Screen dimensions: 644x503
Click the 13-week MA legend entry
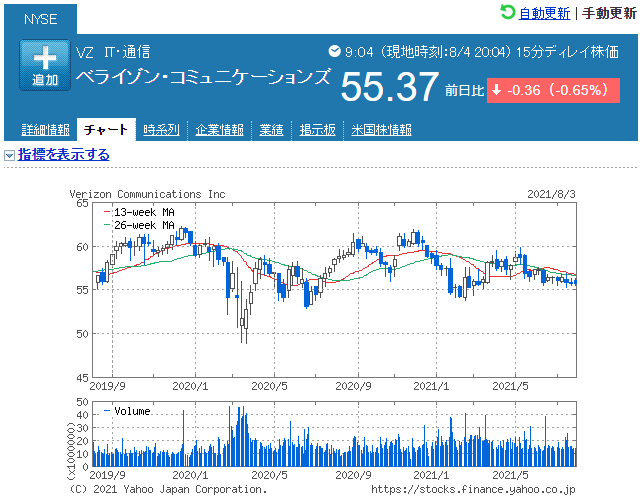click(x=139, y=212)
